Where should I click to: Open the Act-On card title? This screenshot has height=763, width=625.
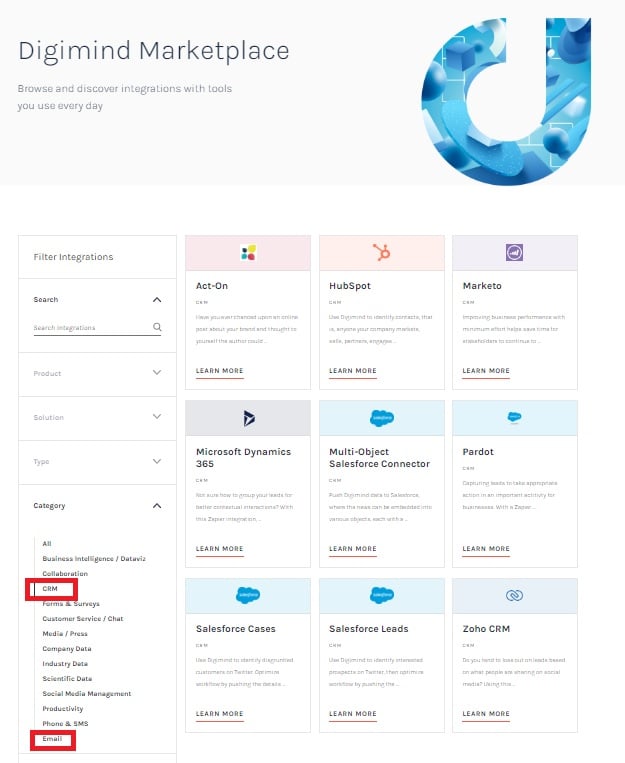tap(212, 286)
